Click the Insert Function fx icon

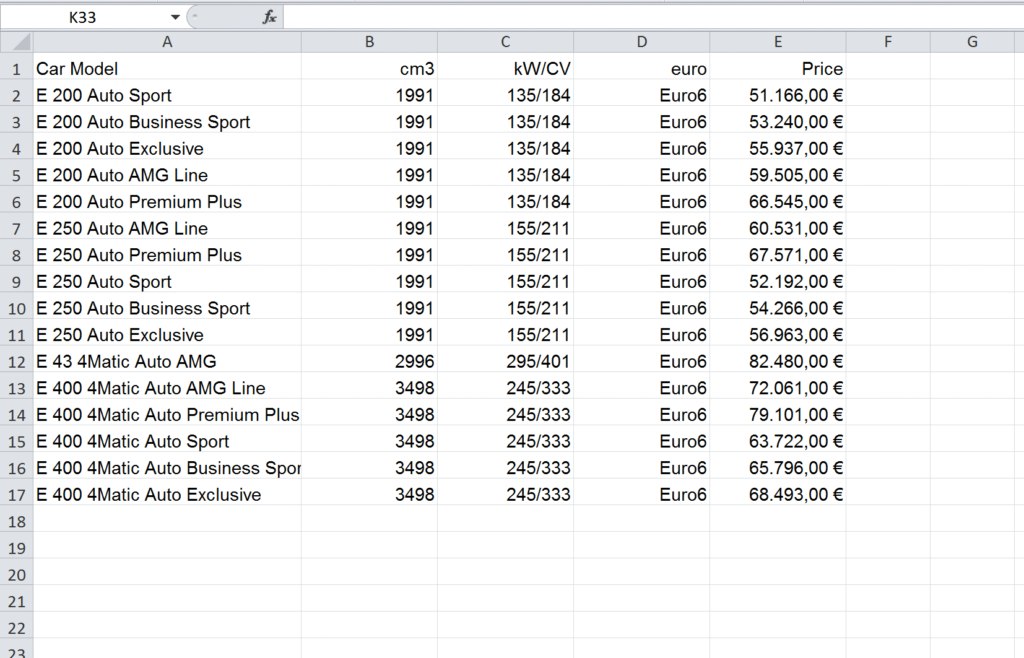(x=269, y=17)
